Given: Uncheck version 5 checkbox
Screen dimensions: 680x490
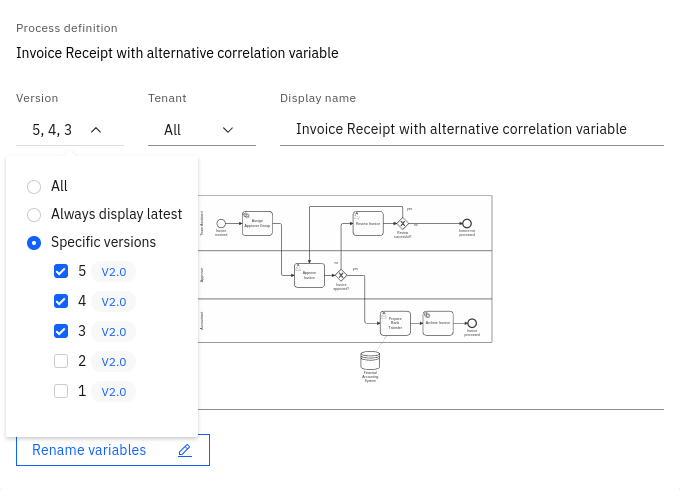Looking at the screenshot, I should pos(61,271).
